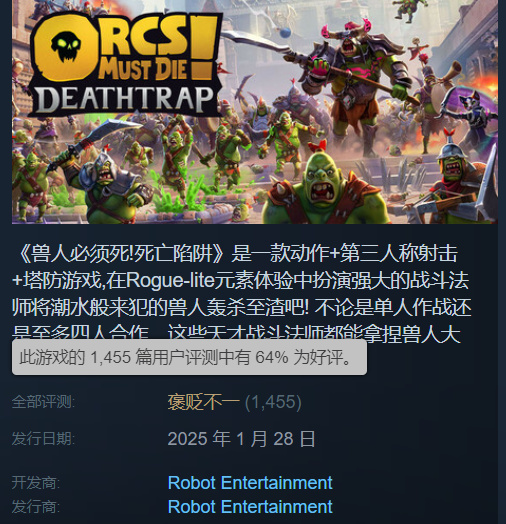Click the word Rogue-lite in the description
The width and height of the screenshot is (506, 524).
click(170, 281)
